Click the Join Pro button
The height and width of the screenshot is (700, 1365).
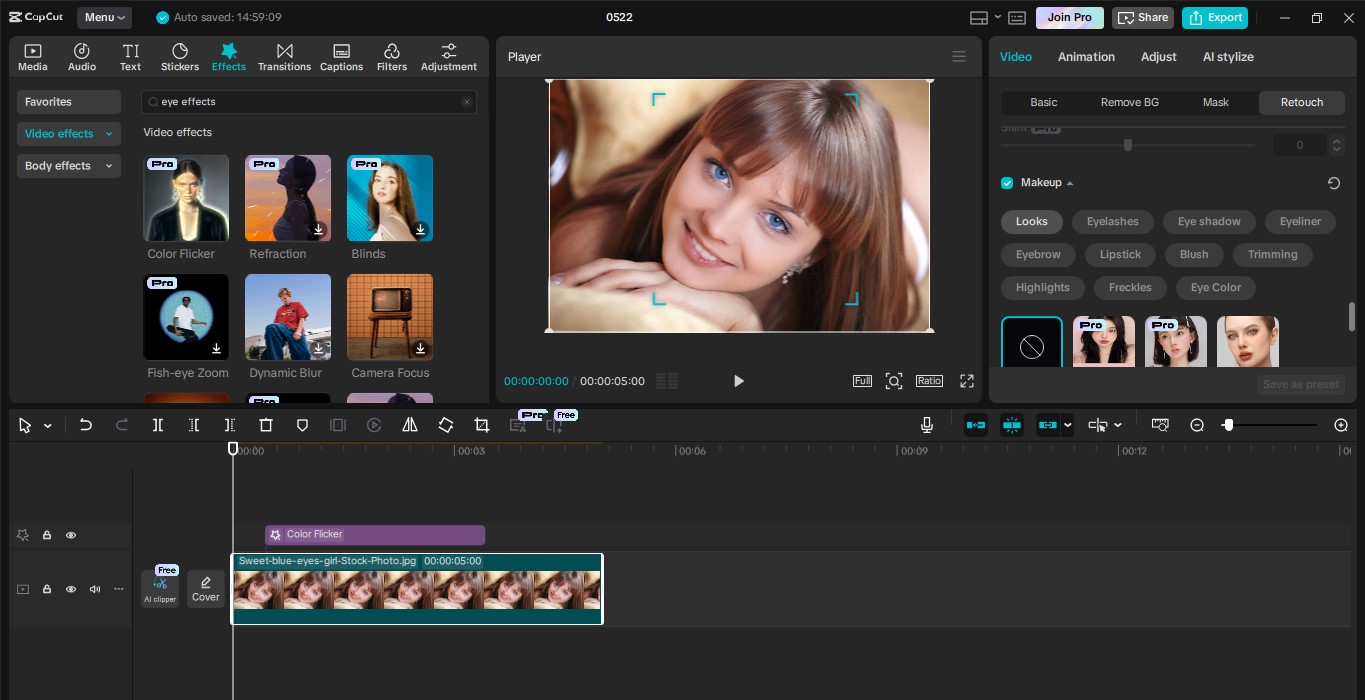click(1069, 17)
